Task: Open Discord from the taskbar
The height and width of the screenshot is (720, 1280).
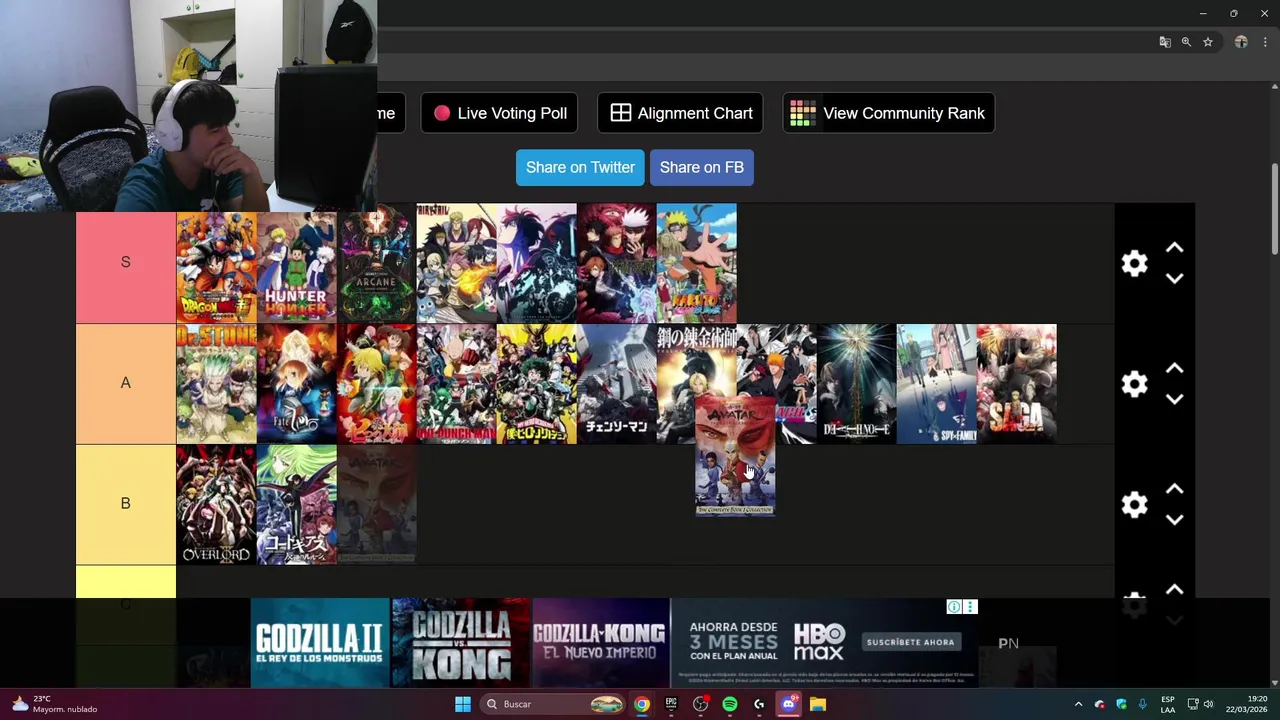Action: 788,704
